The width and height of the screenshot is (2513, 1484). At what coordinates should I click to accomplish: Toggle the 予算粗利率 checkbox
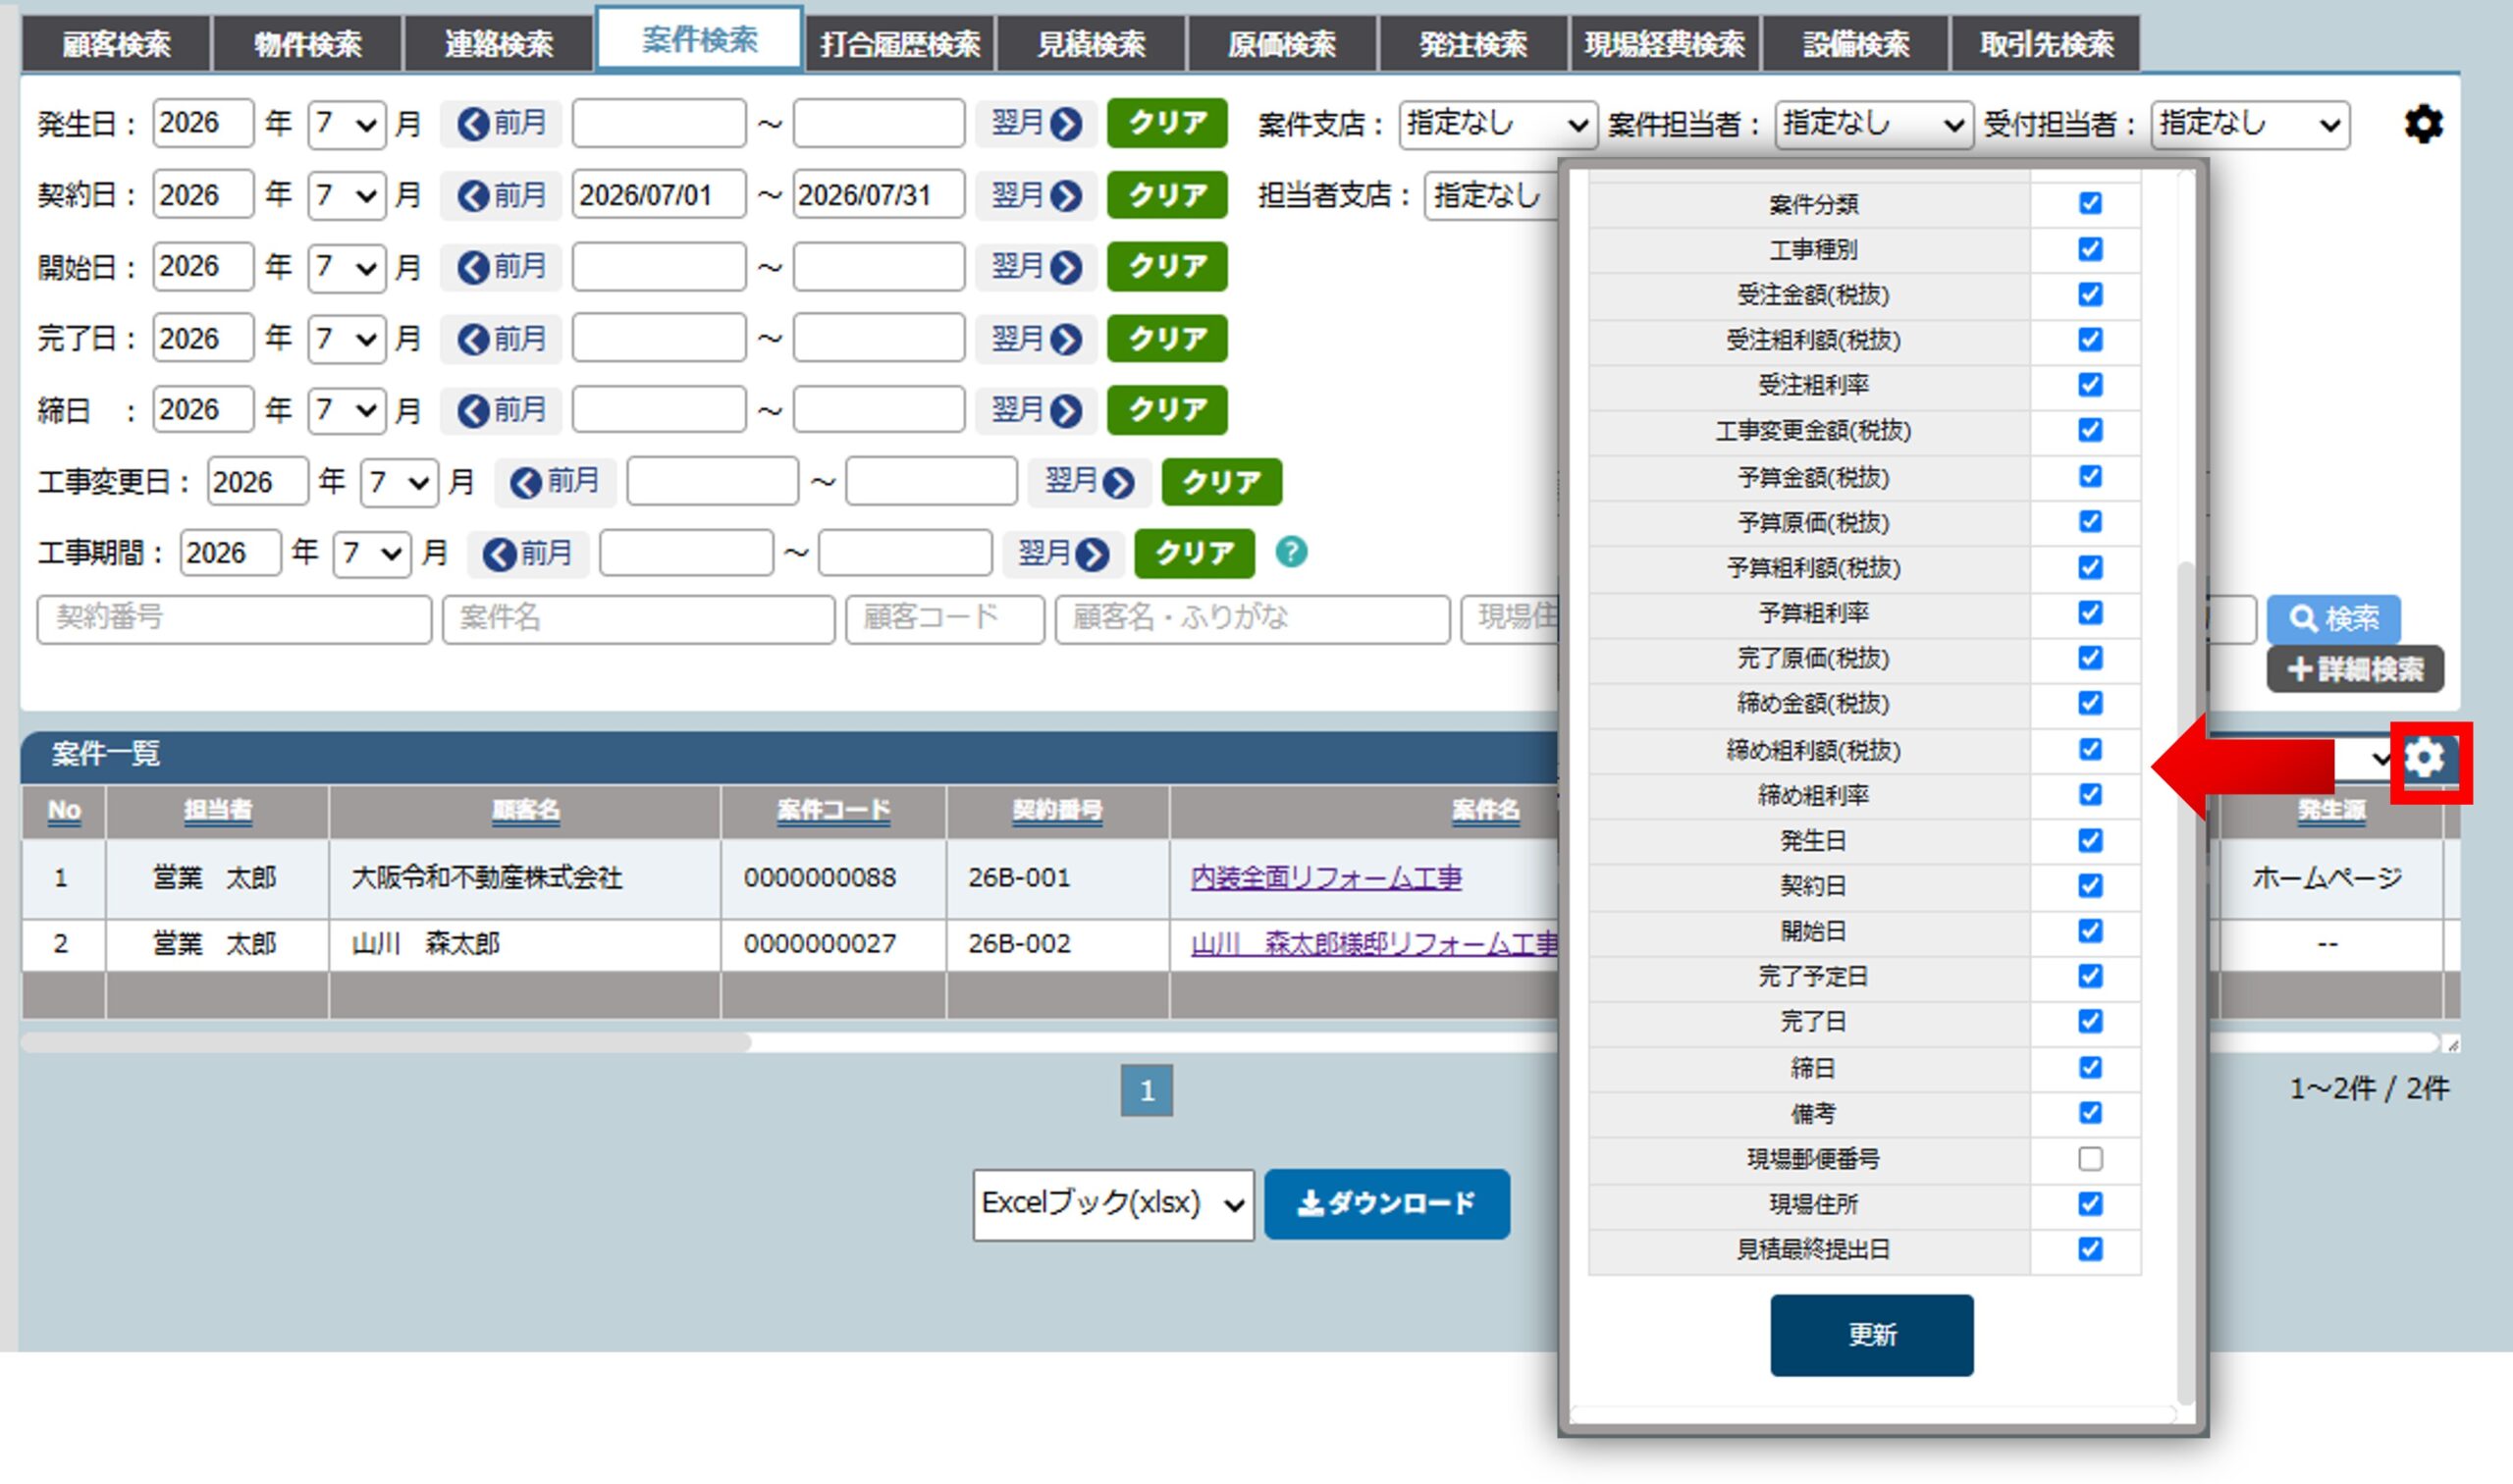(x=2090, y=612)
